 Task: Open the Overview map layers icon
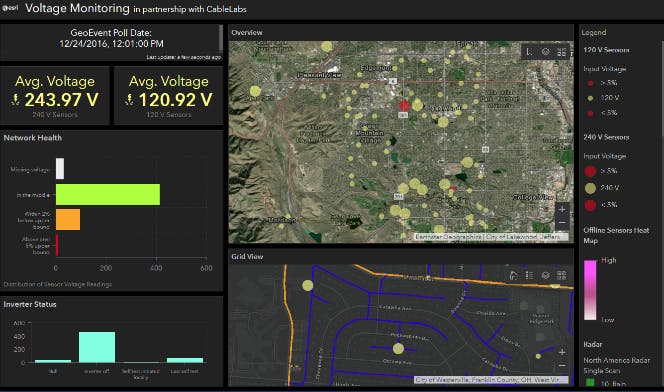(x=545, y=52)
